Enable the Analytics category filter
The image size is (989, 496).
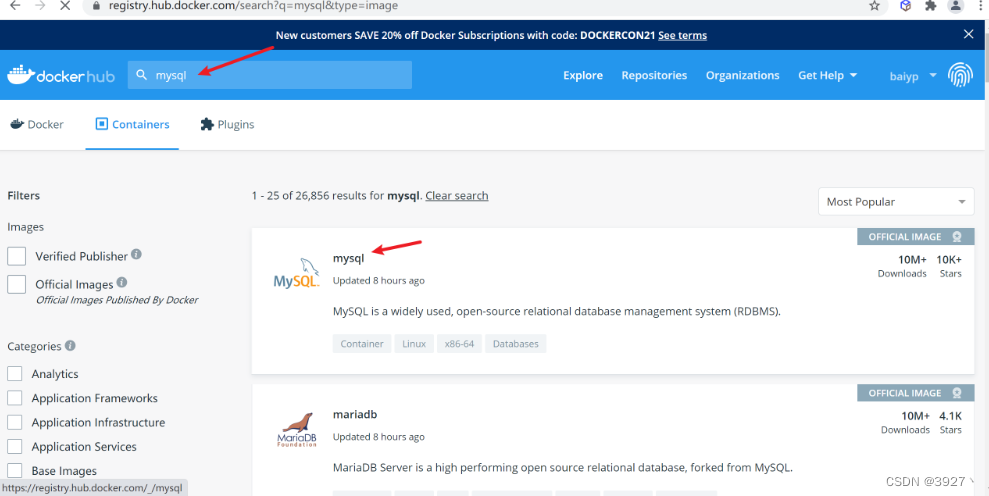(x=15, y=374)
